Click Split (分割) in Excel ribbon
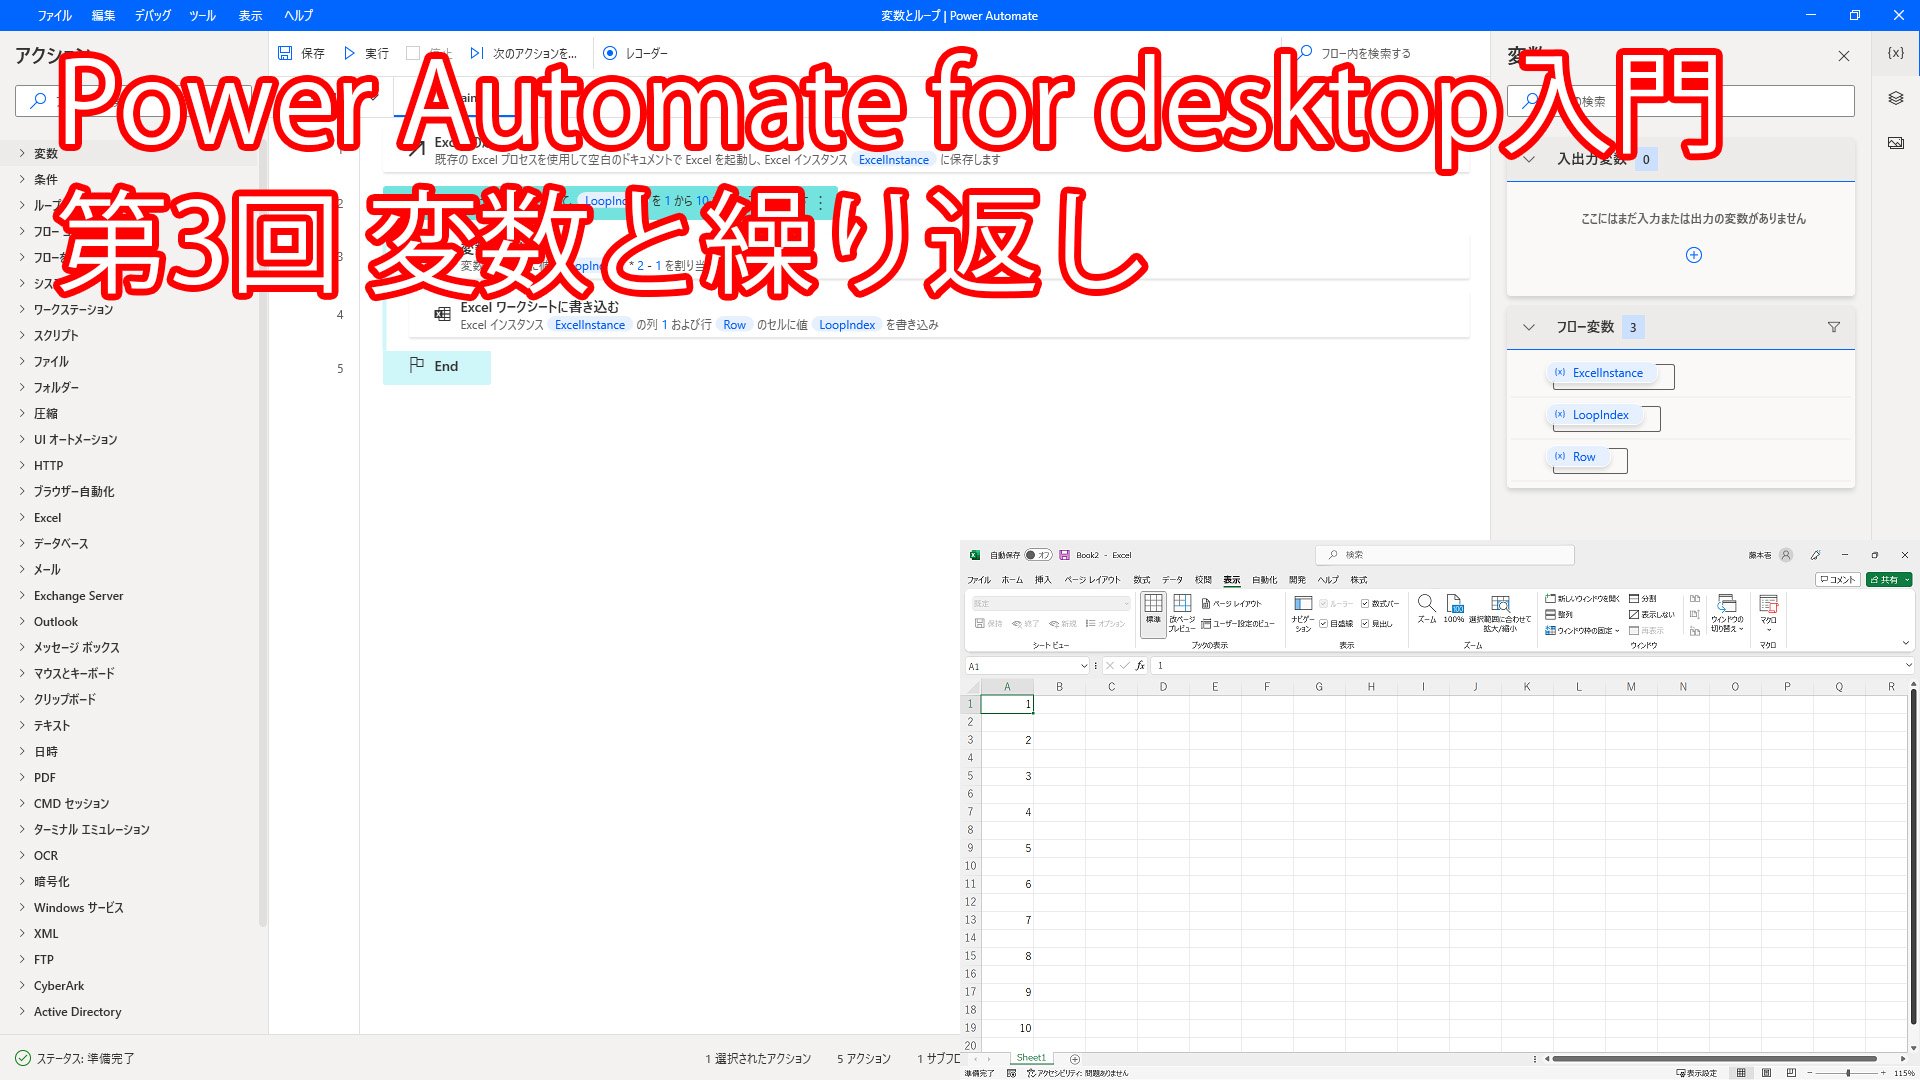The height and width of the screenshot is (1080, 1920). 1643,599
